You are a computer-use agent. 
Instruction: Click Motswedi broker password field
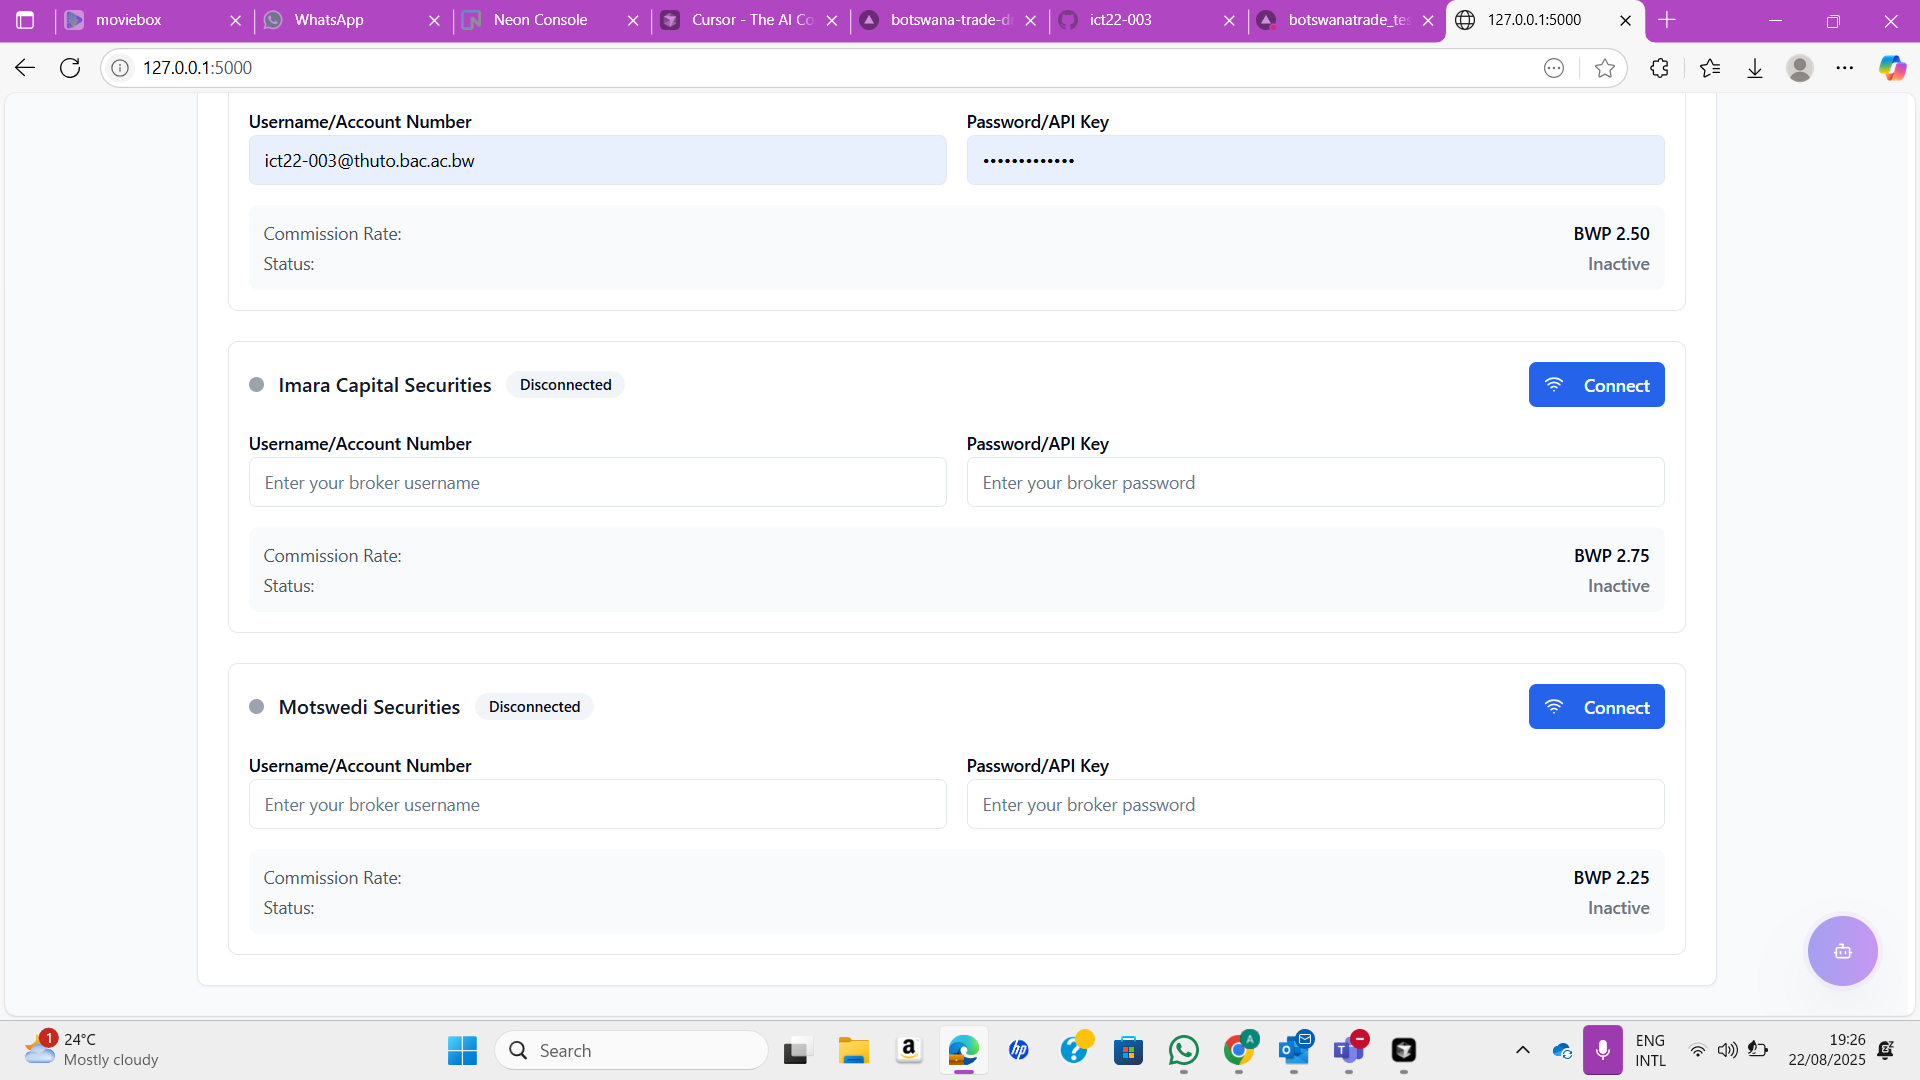pos(1315,805)
